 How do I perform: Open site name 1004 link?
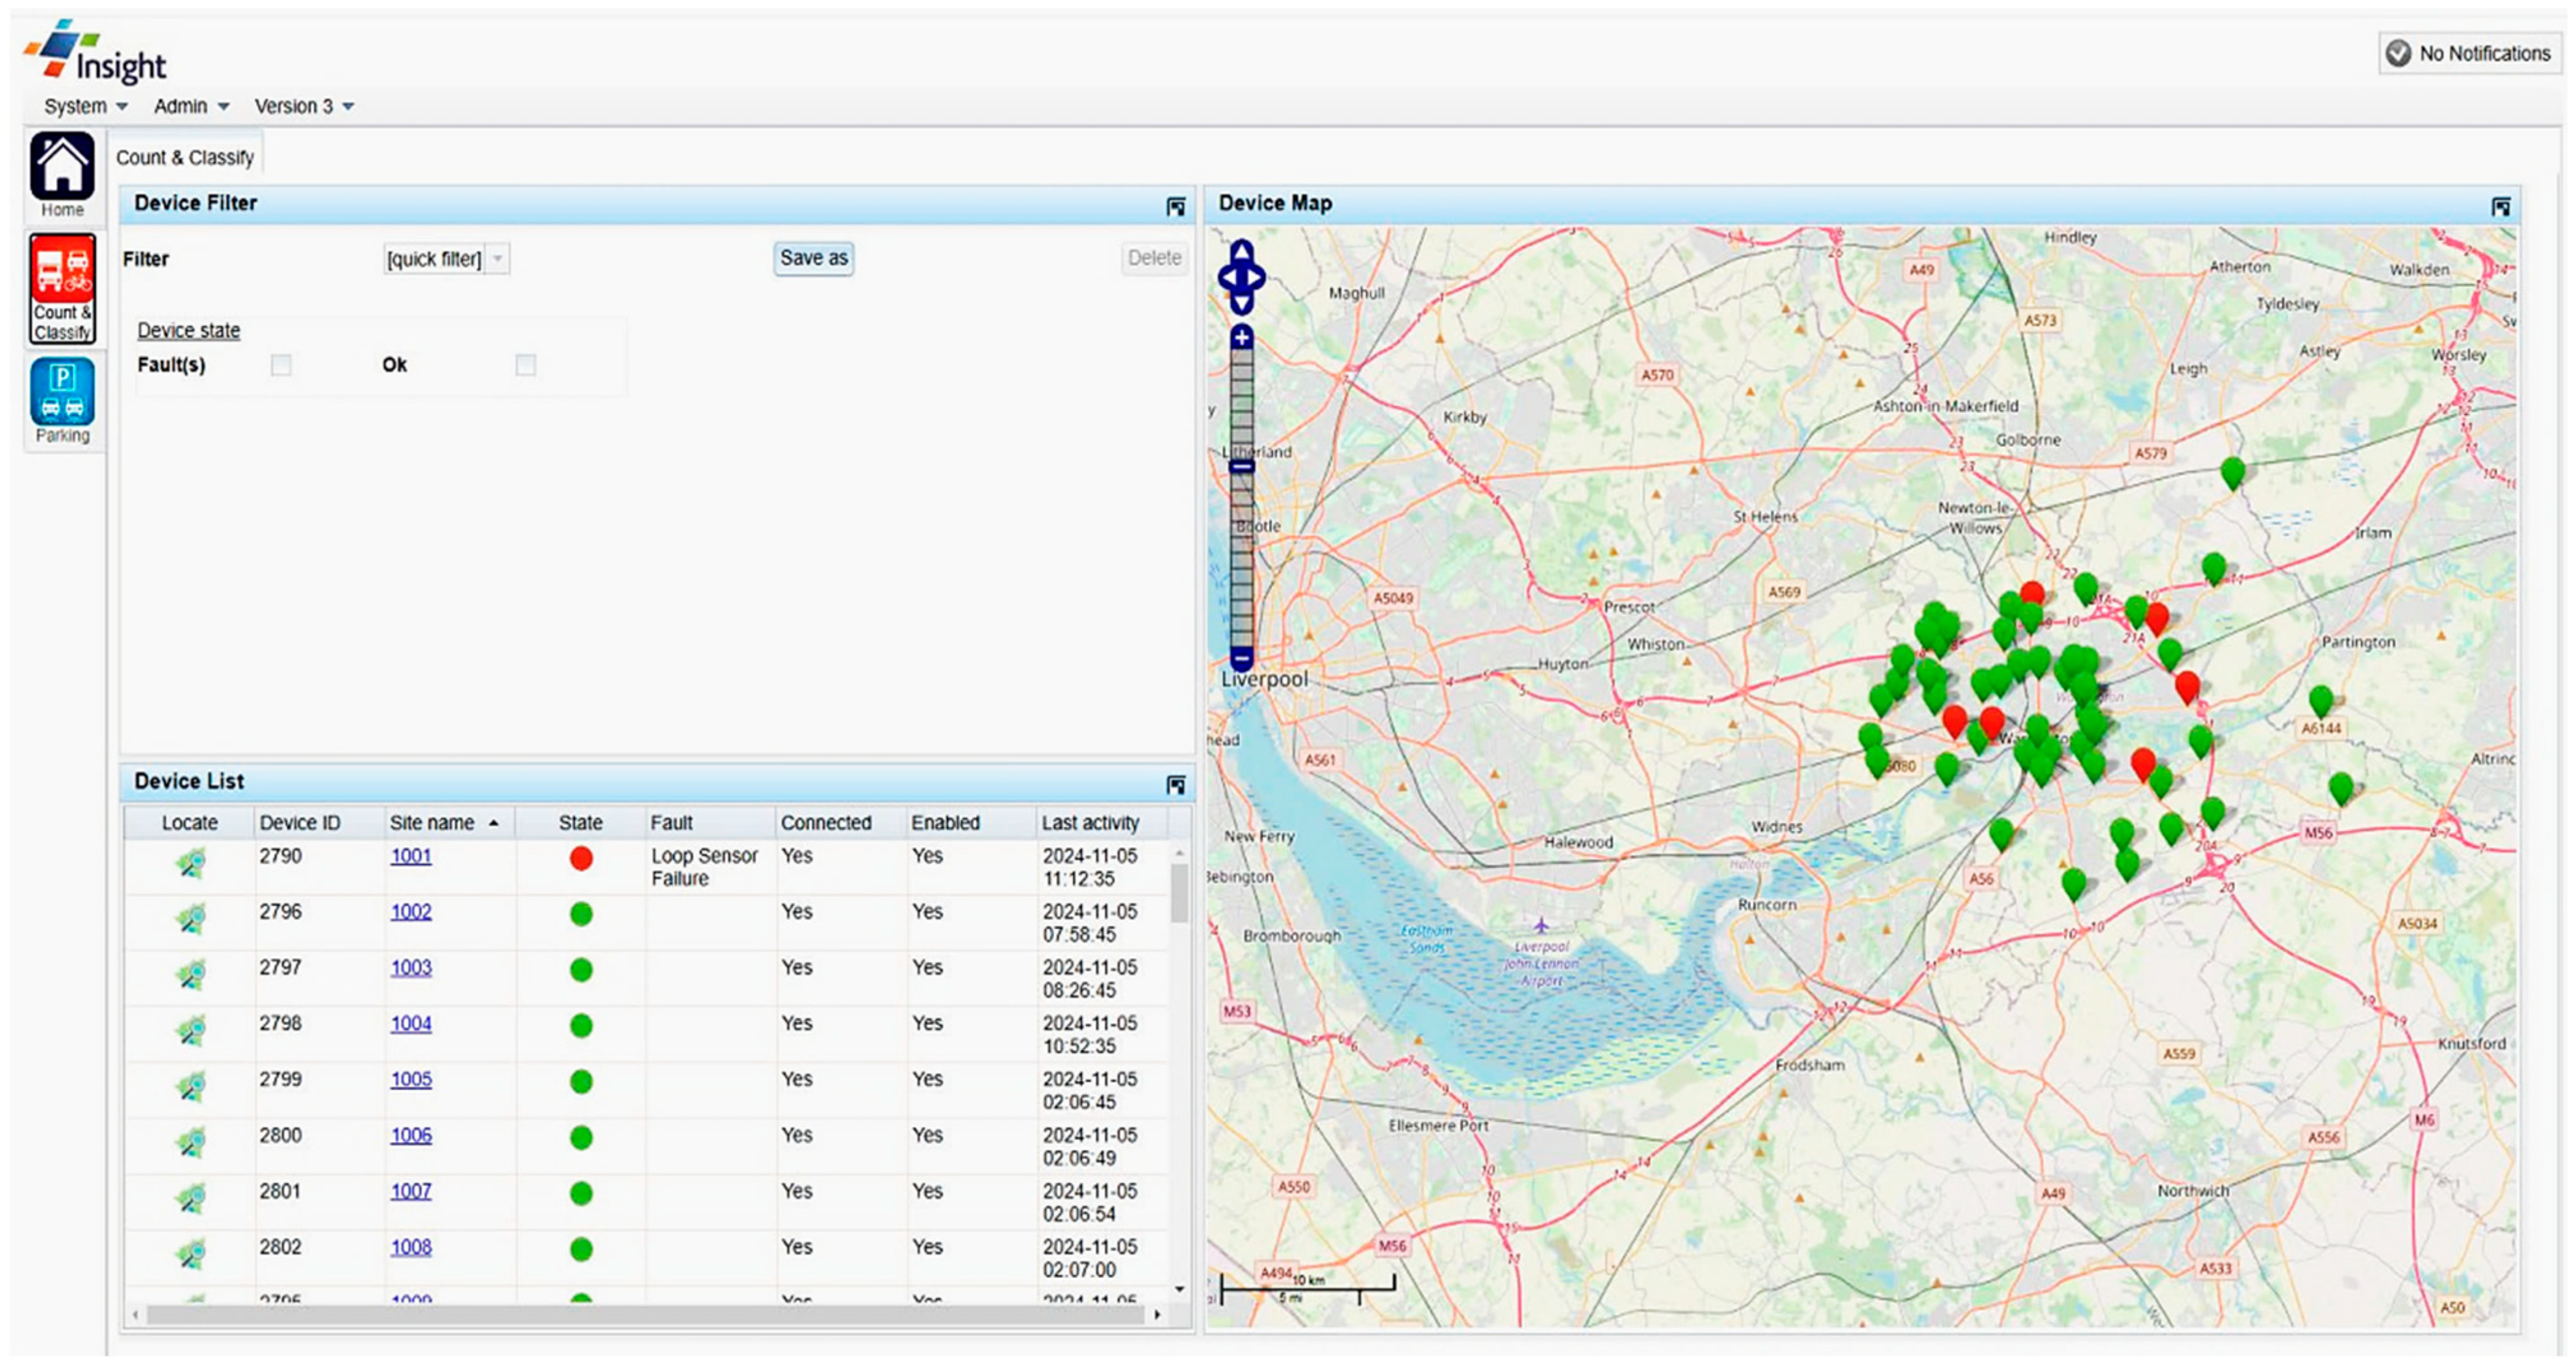click(411, 1024)
